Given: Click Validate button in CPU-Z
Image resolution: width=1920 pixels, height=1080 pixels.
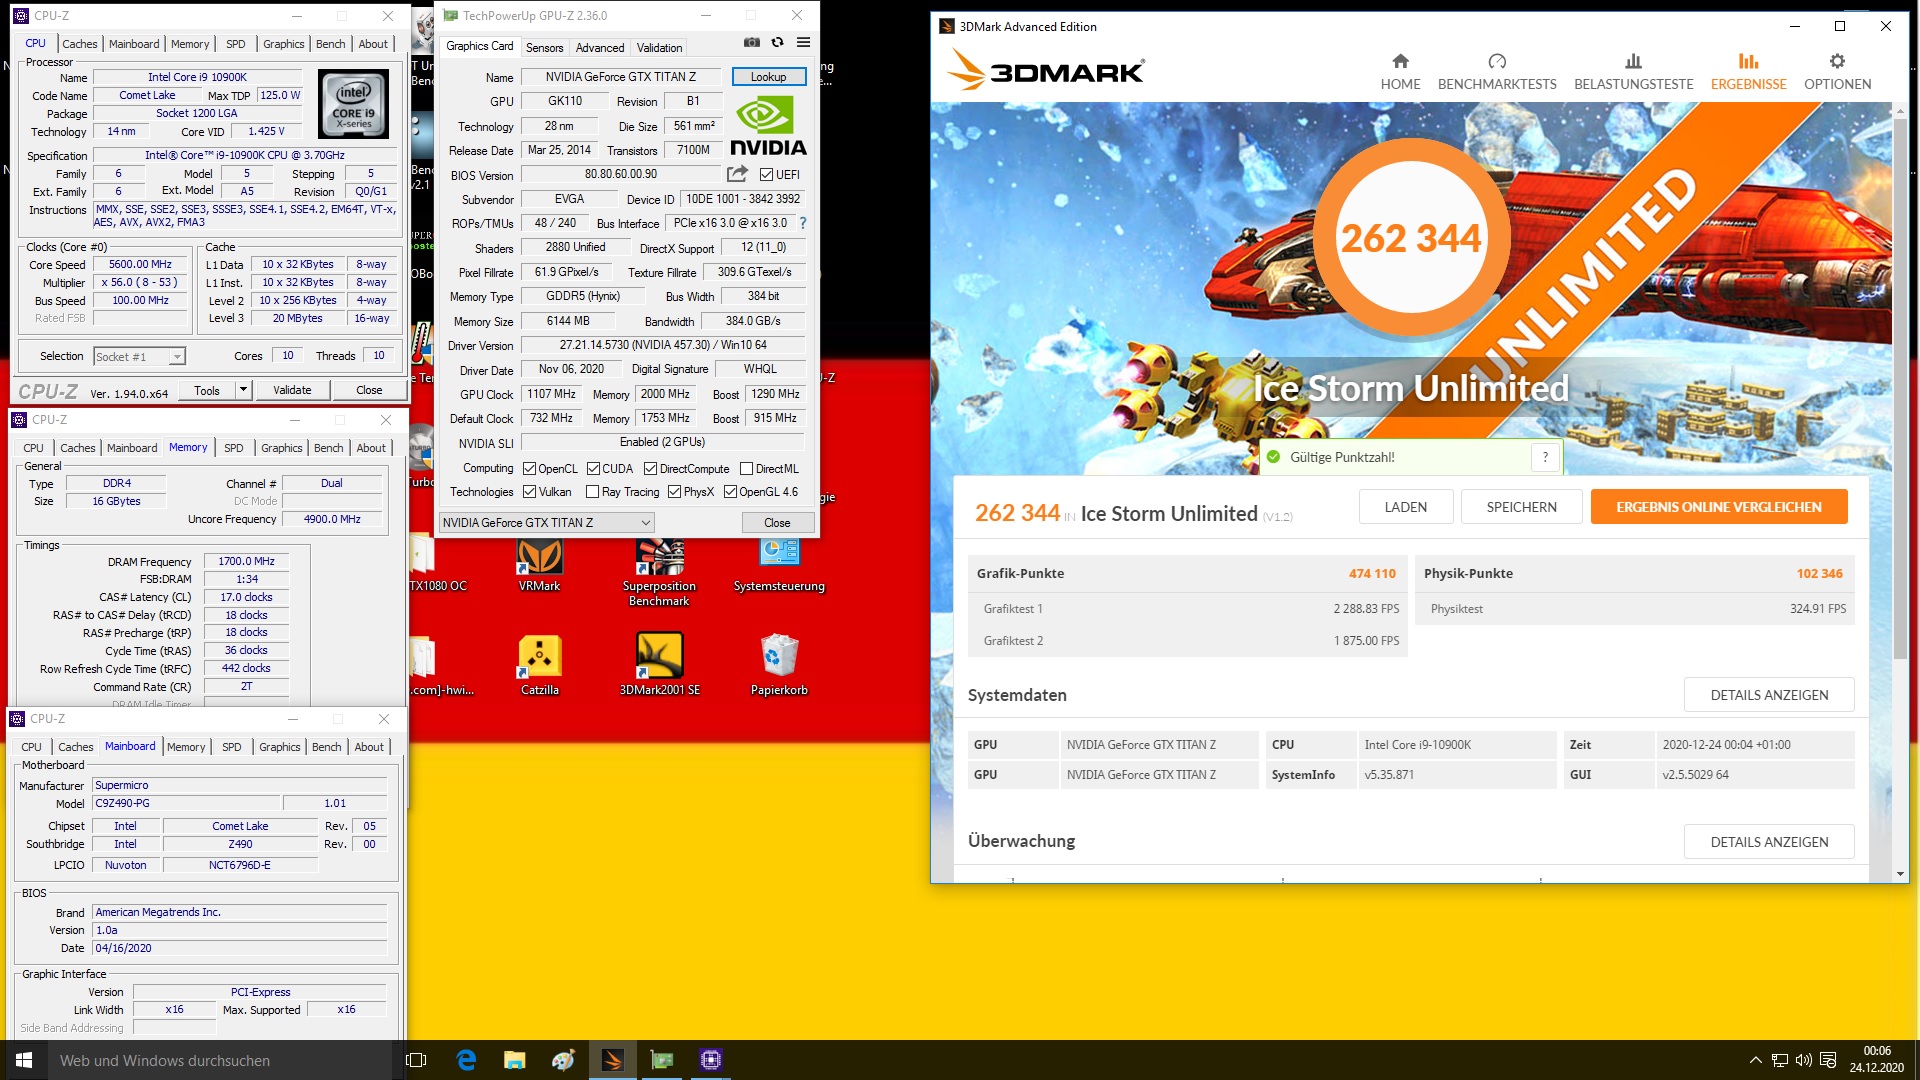Looking at the screenshot, I should point(292,390).
